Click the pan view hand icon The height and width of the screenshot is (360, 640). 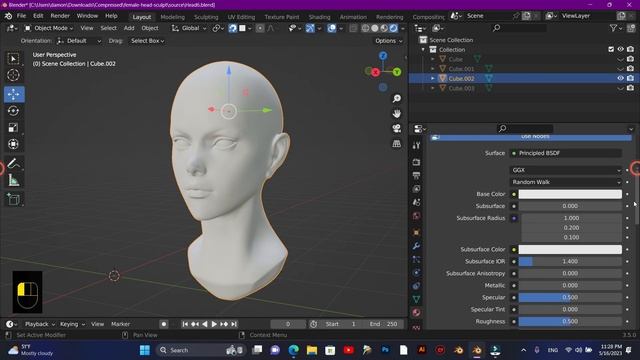(396, 113)
